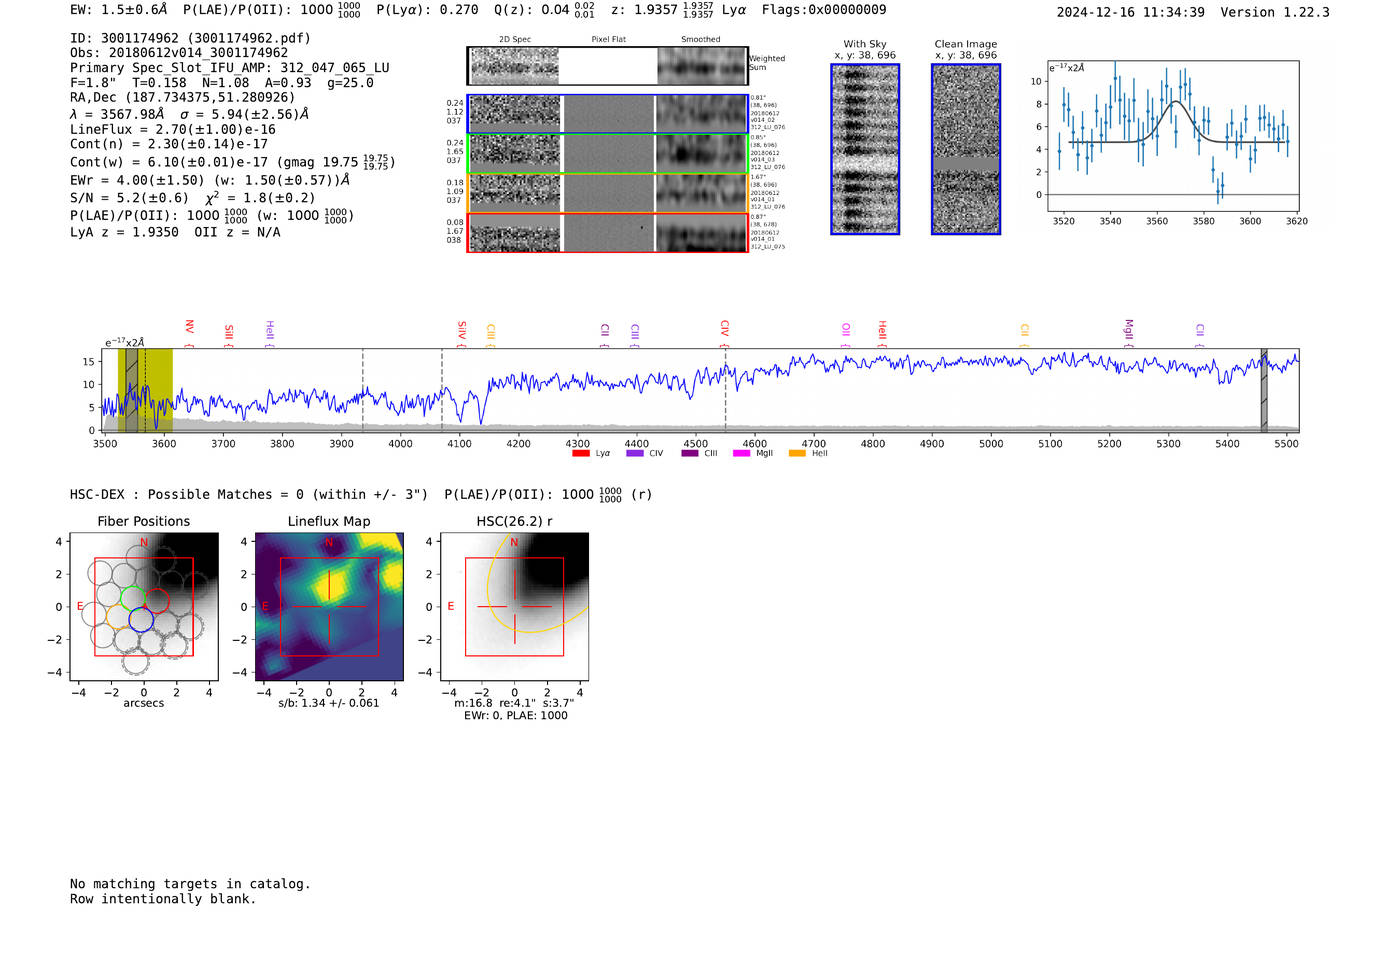Click the 'Weighted Sum' label
The image size is (1400, 953).
click(x=767, y=63)
